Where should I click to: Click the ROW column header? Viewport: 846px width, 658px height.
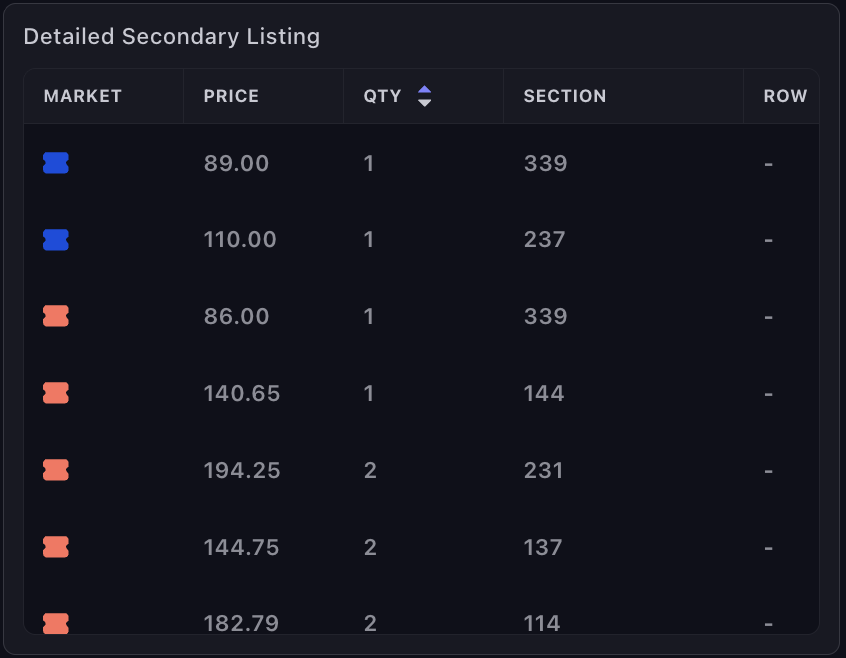[x=785, y=96]
